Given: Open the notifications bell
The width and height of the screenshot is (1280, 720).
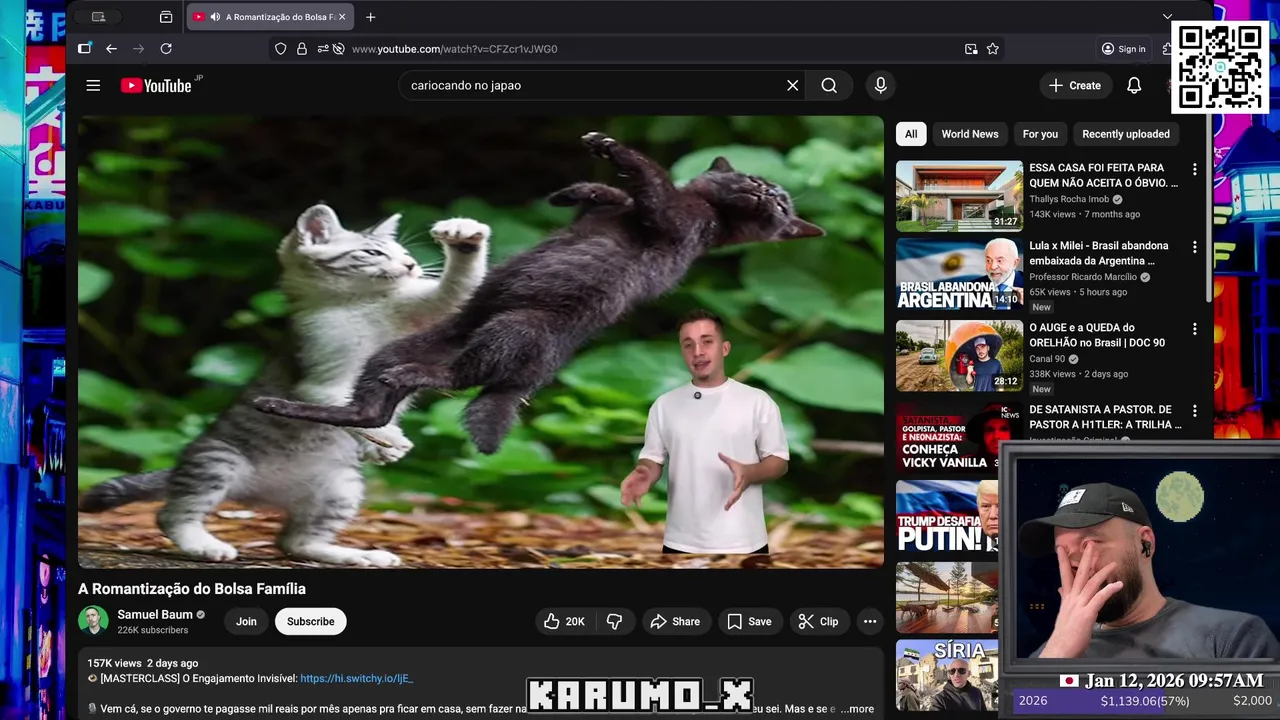Looking at the screenshot, I should pos(1134,85).
